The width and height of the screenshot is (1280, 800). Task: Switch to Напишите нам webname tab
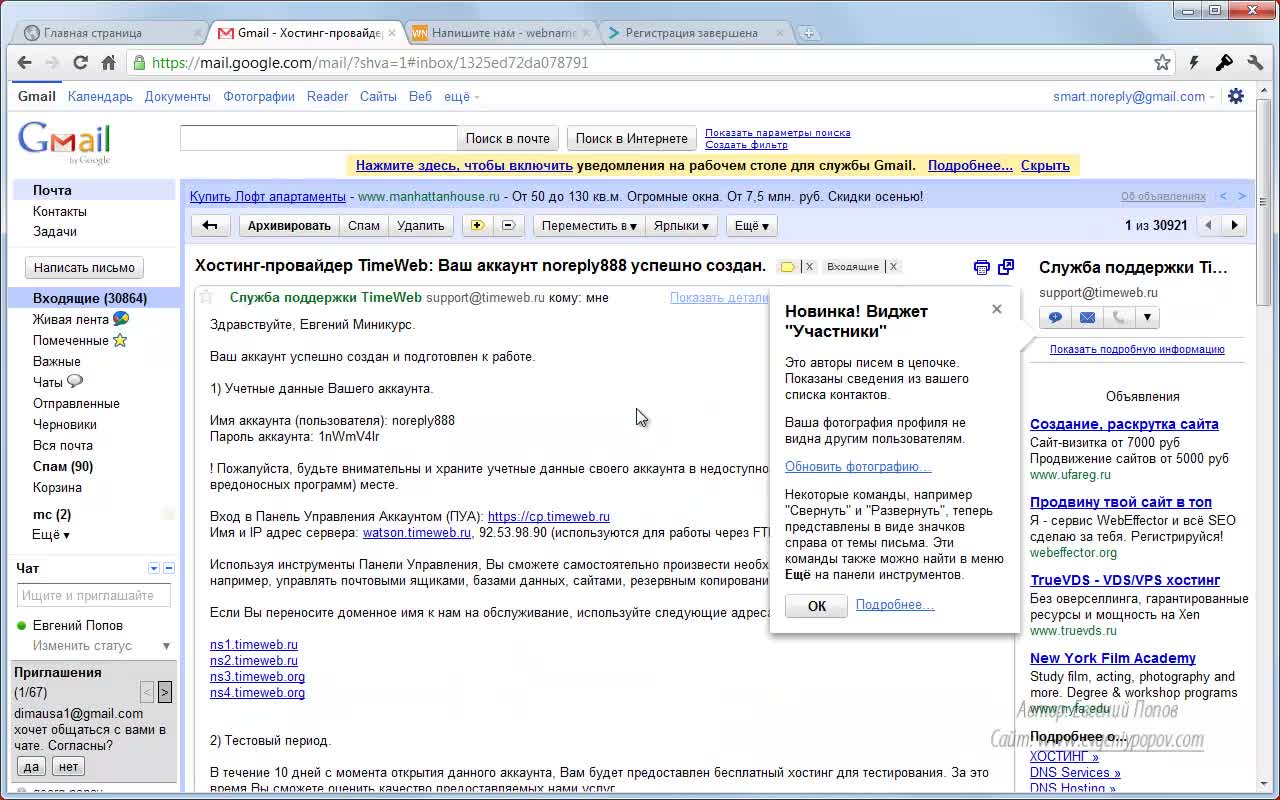click(502, 33)
